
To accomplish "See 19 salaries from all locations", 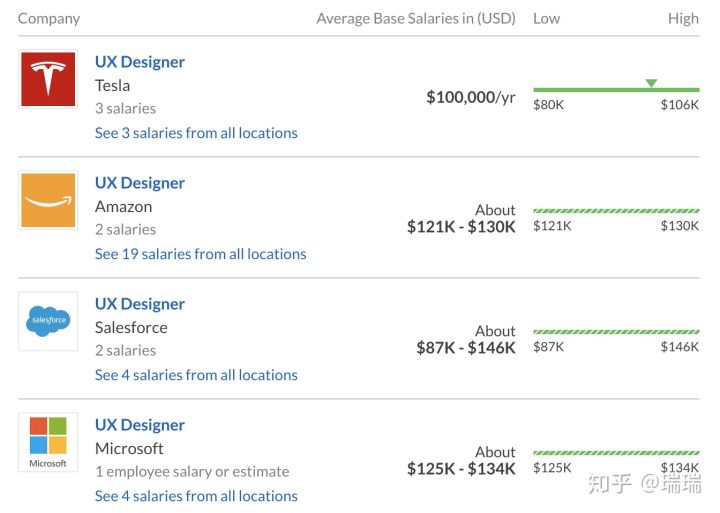I will (200, 254).
